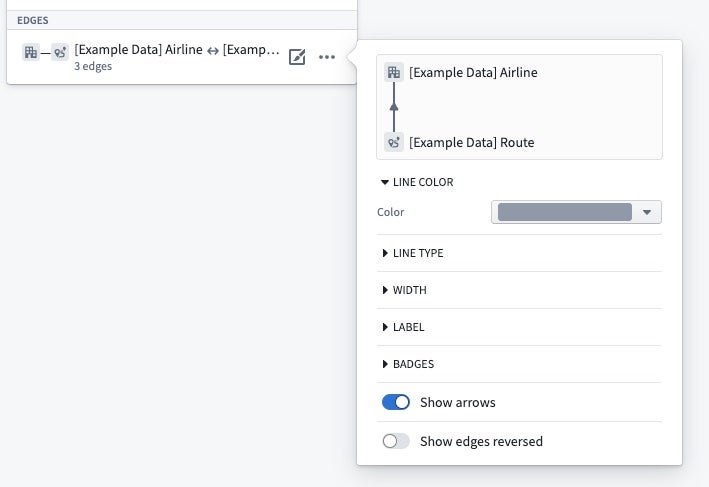The width and height of the screenshot is (709, 487).
Task: Open the Color dropdown arrow
Action: [x=647, y=212]
